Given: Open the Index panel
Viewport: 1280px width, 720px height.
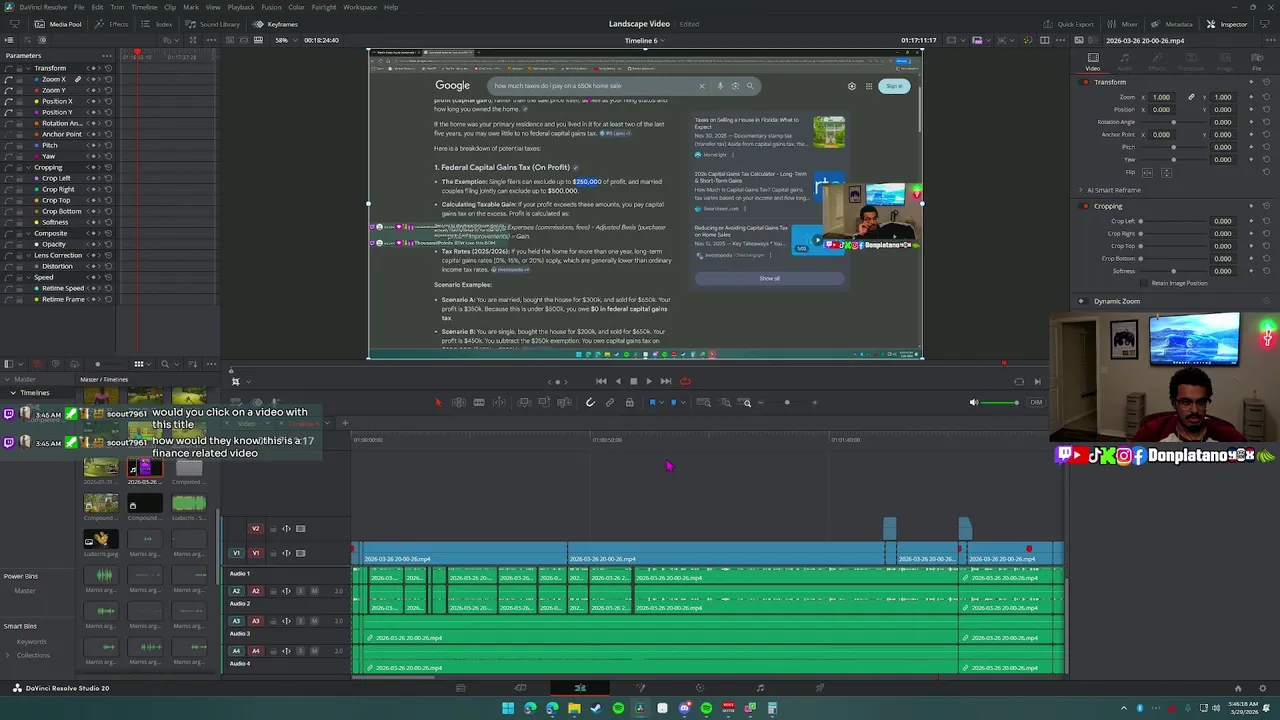Looking at the screenshot, I should (157, 24).
